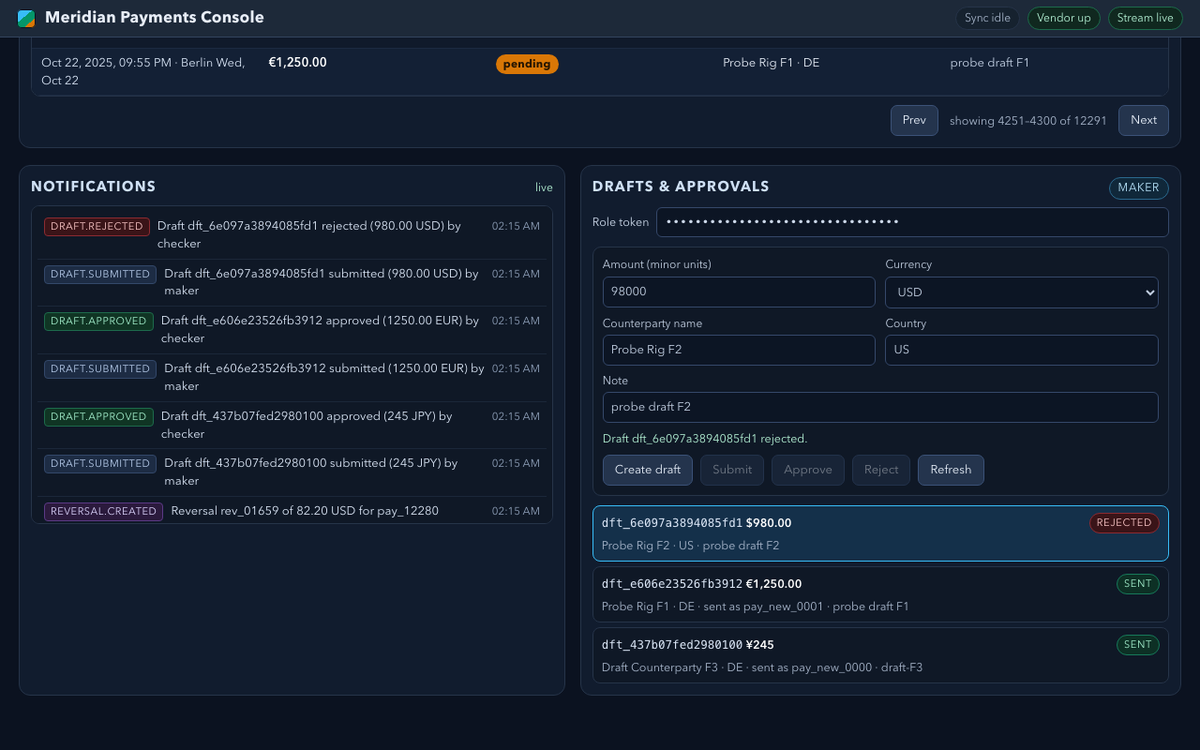Click the probe draft F1 note cell
The width and height of the screenshot is (1200, 750).
pyautogui.click(x=990, y=62)
